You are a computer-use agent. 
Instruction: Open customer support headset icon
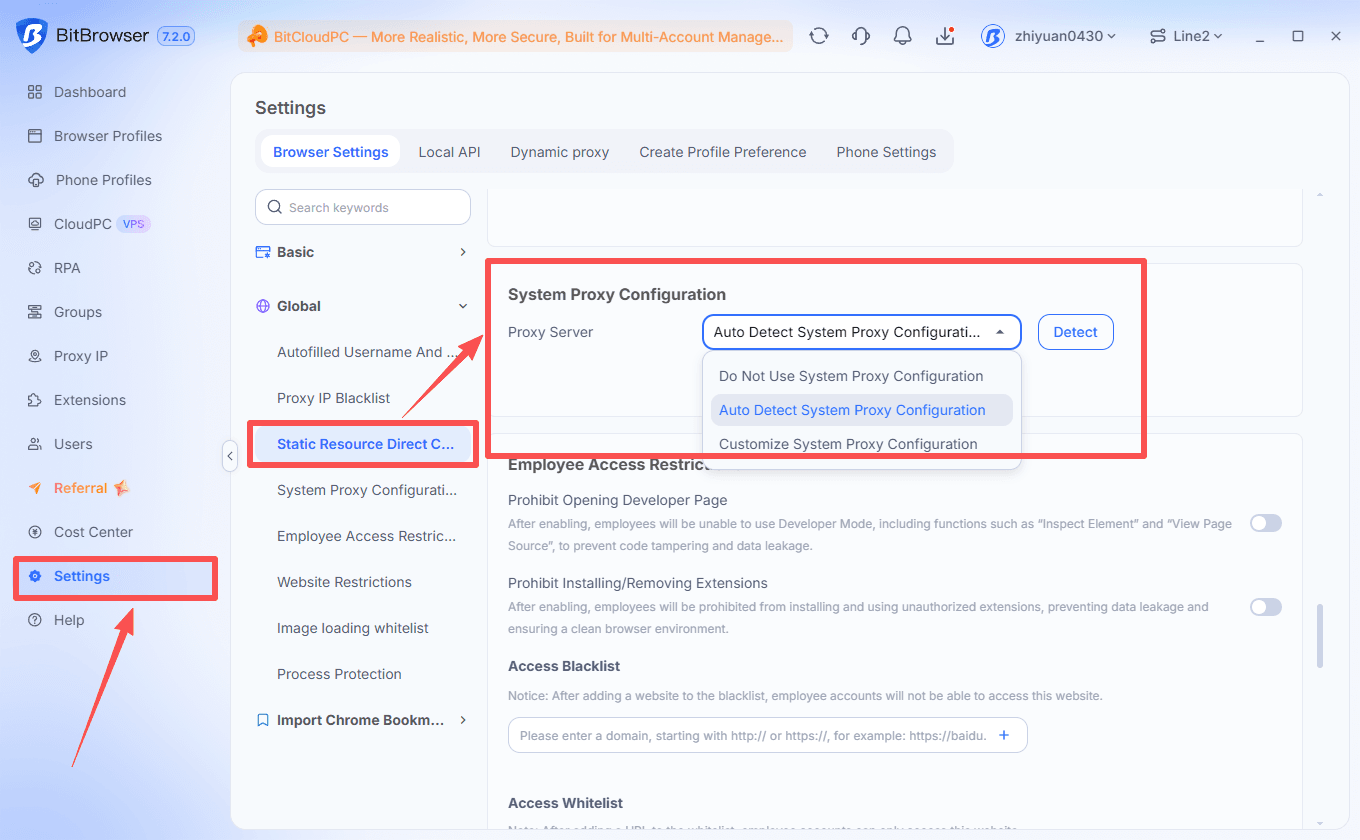coord(861,36)
